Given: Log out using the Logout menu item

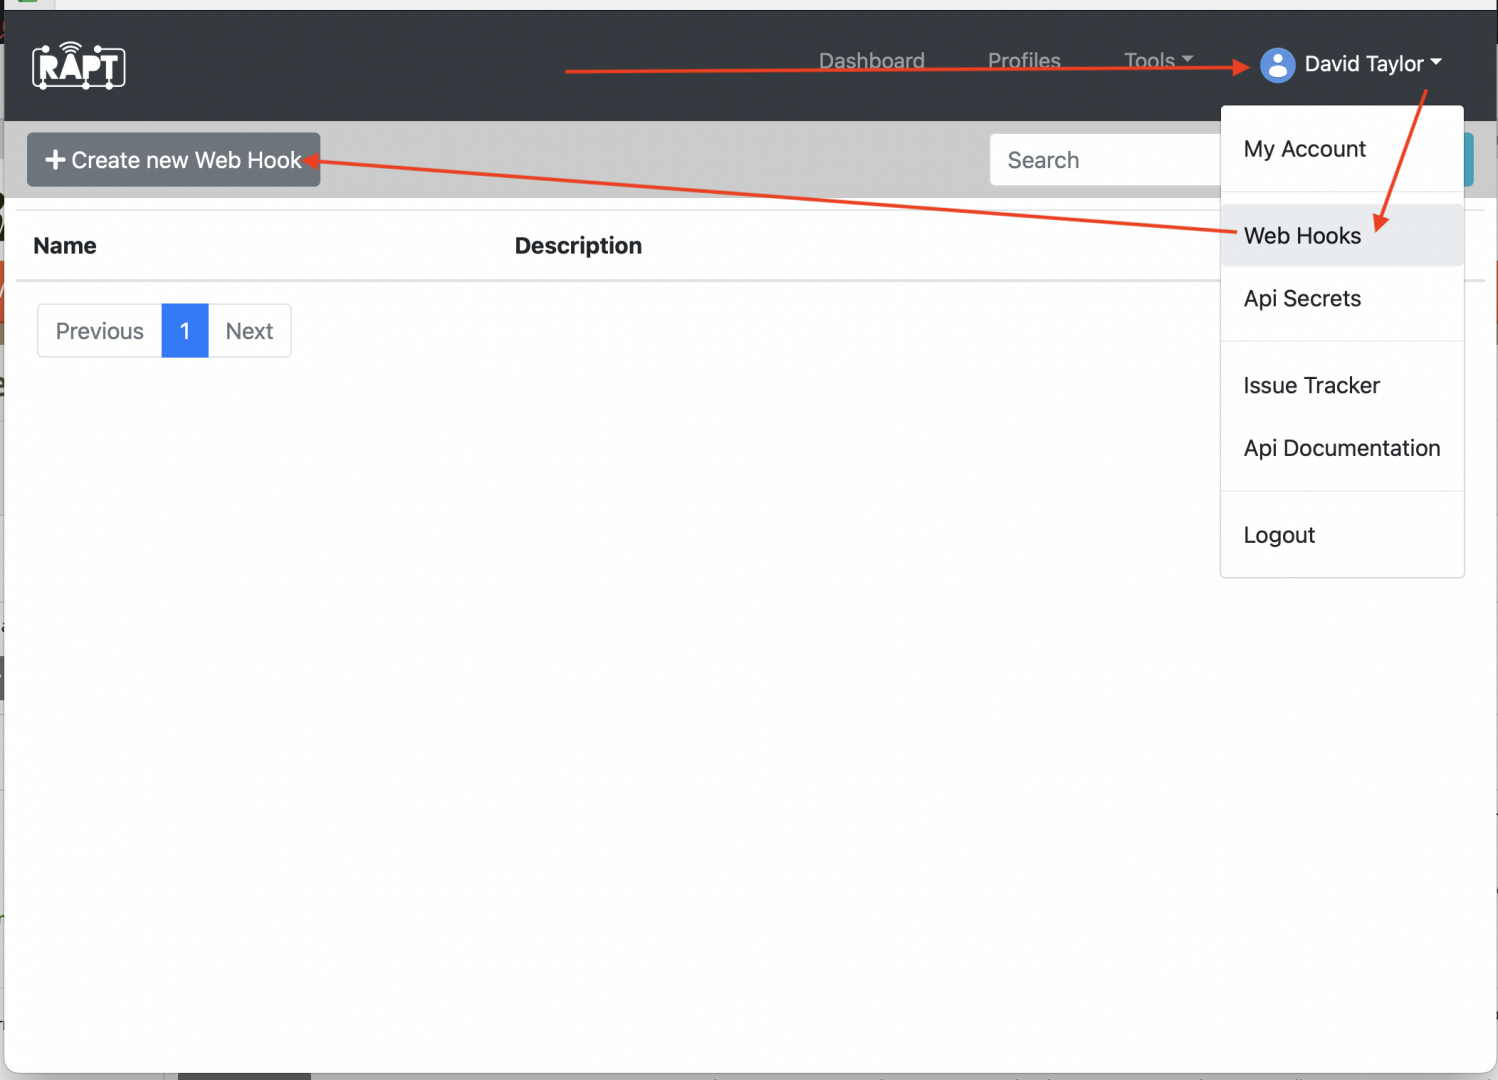Looking at the screenshot, I should (x=1278, y=536).
